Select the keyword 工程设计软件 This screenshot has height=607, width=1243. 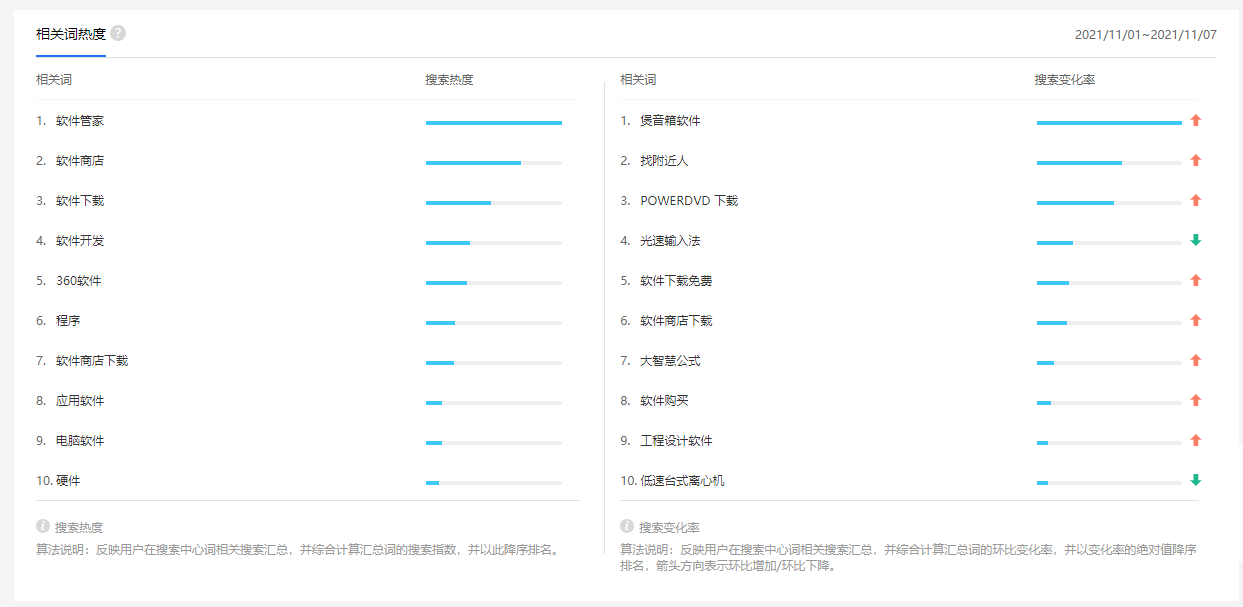point(677,440)
